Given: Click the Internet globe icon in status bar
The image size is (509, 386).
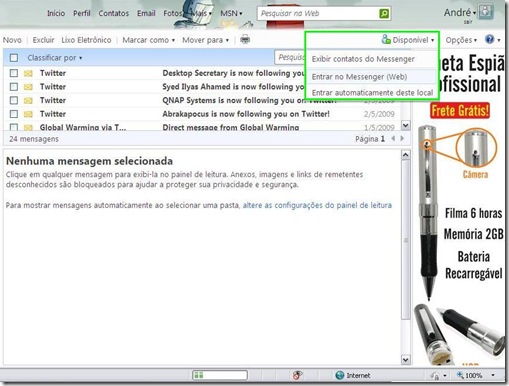Looking at the screenshot, I should click(x=340, y=375).
